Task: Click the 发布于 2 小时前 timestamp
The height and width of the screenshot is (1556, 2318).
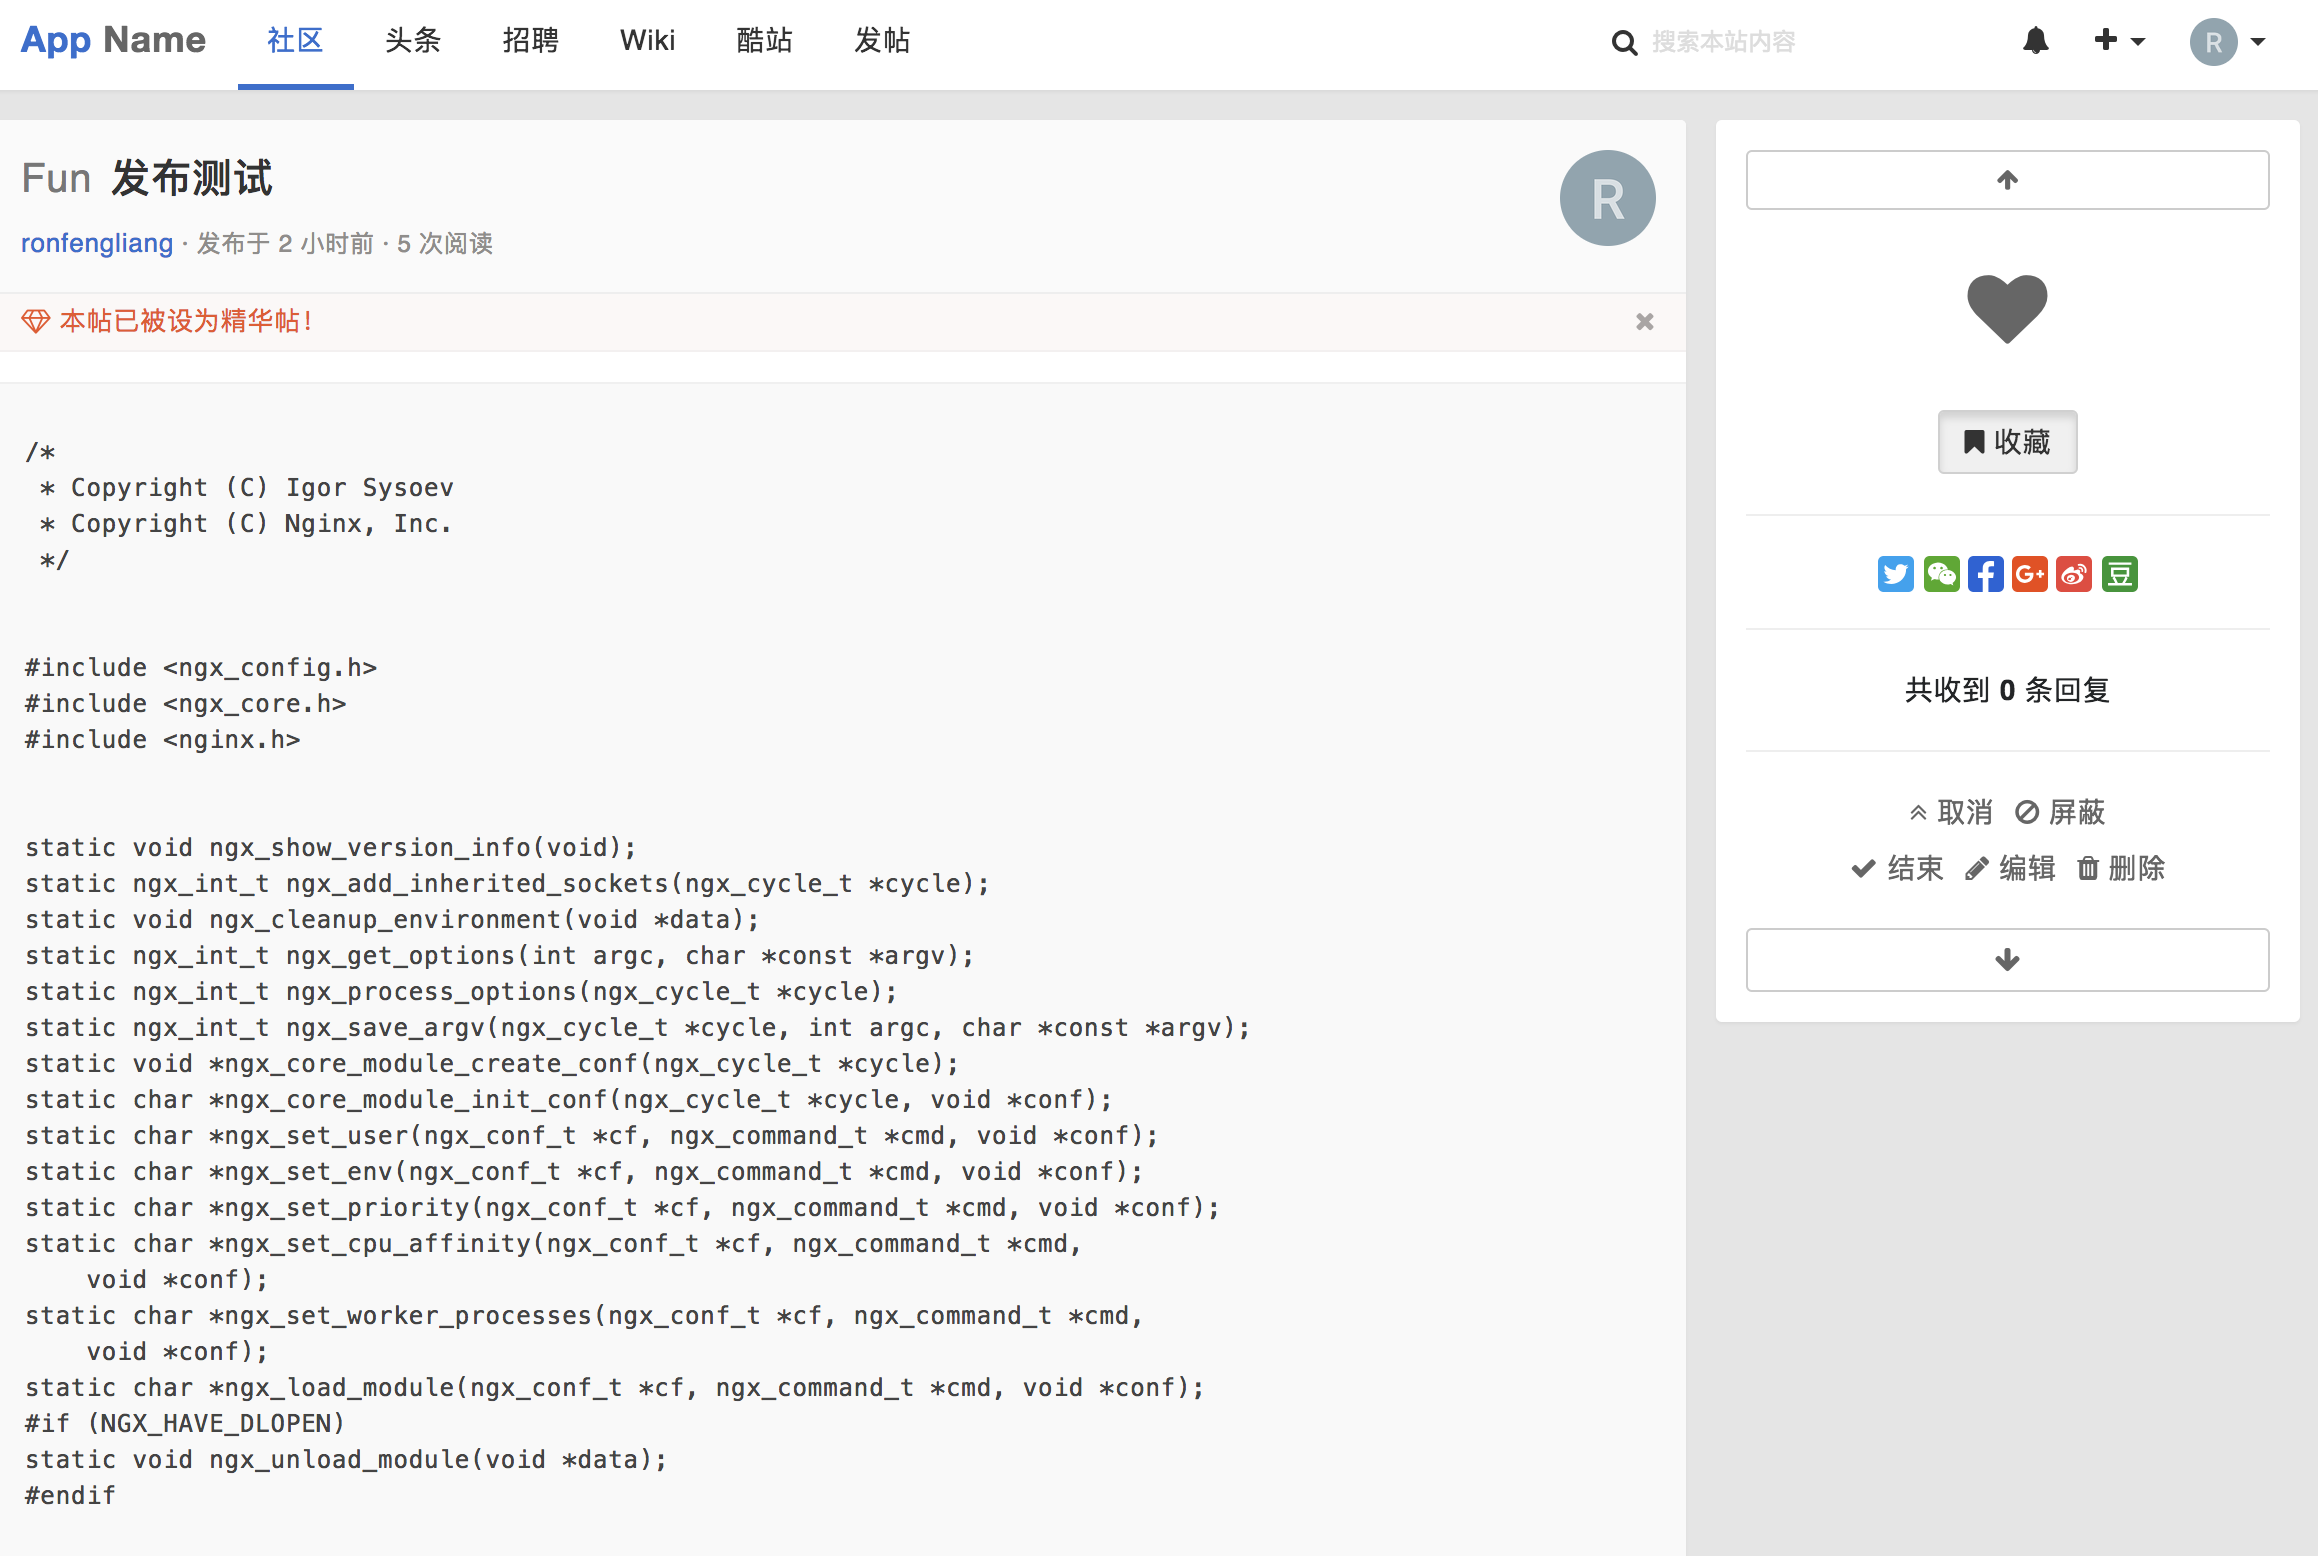Action: pos(285,243)
